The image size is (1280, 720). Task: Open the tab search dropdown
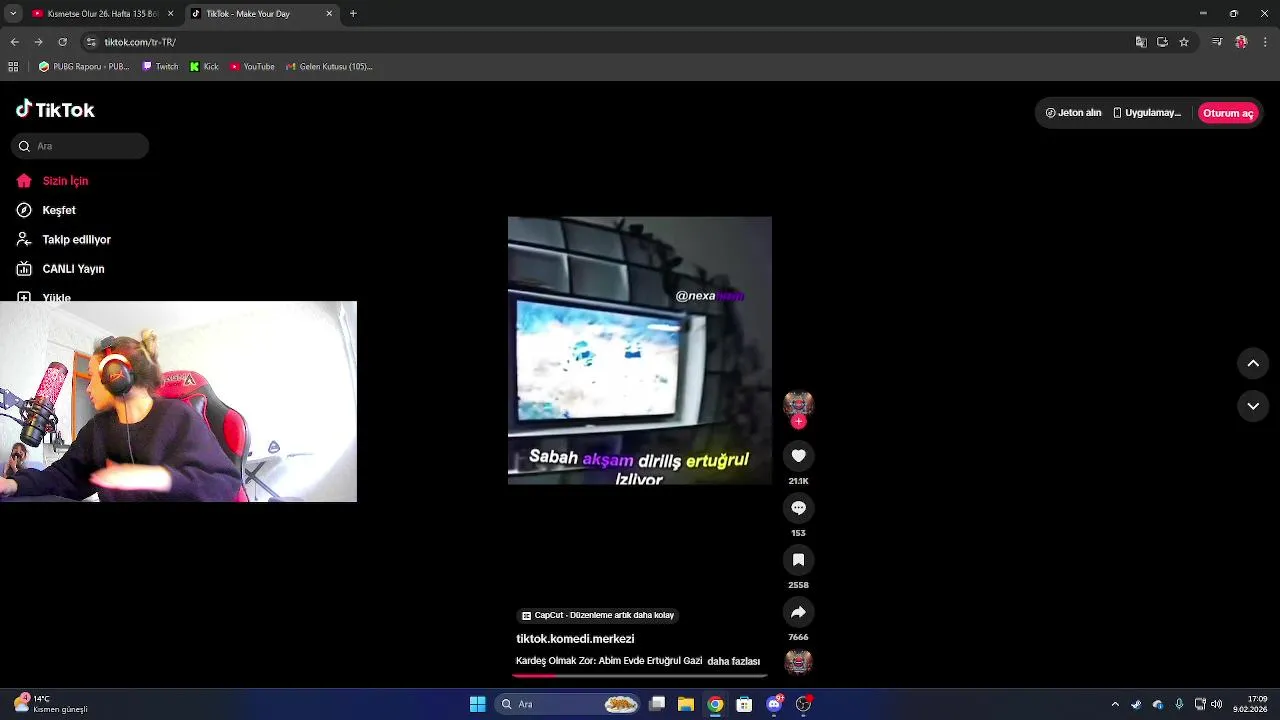pyautogui.click(x=13, y=14)
